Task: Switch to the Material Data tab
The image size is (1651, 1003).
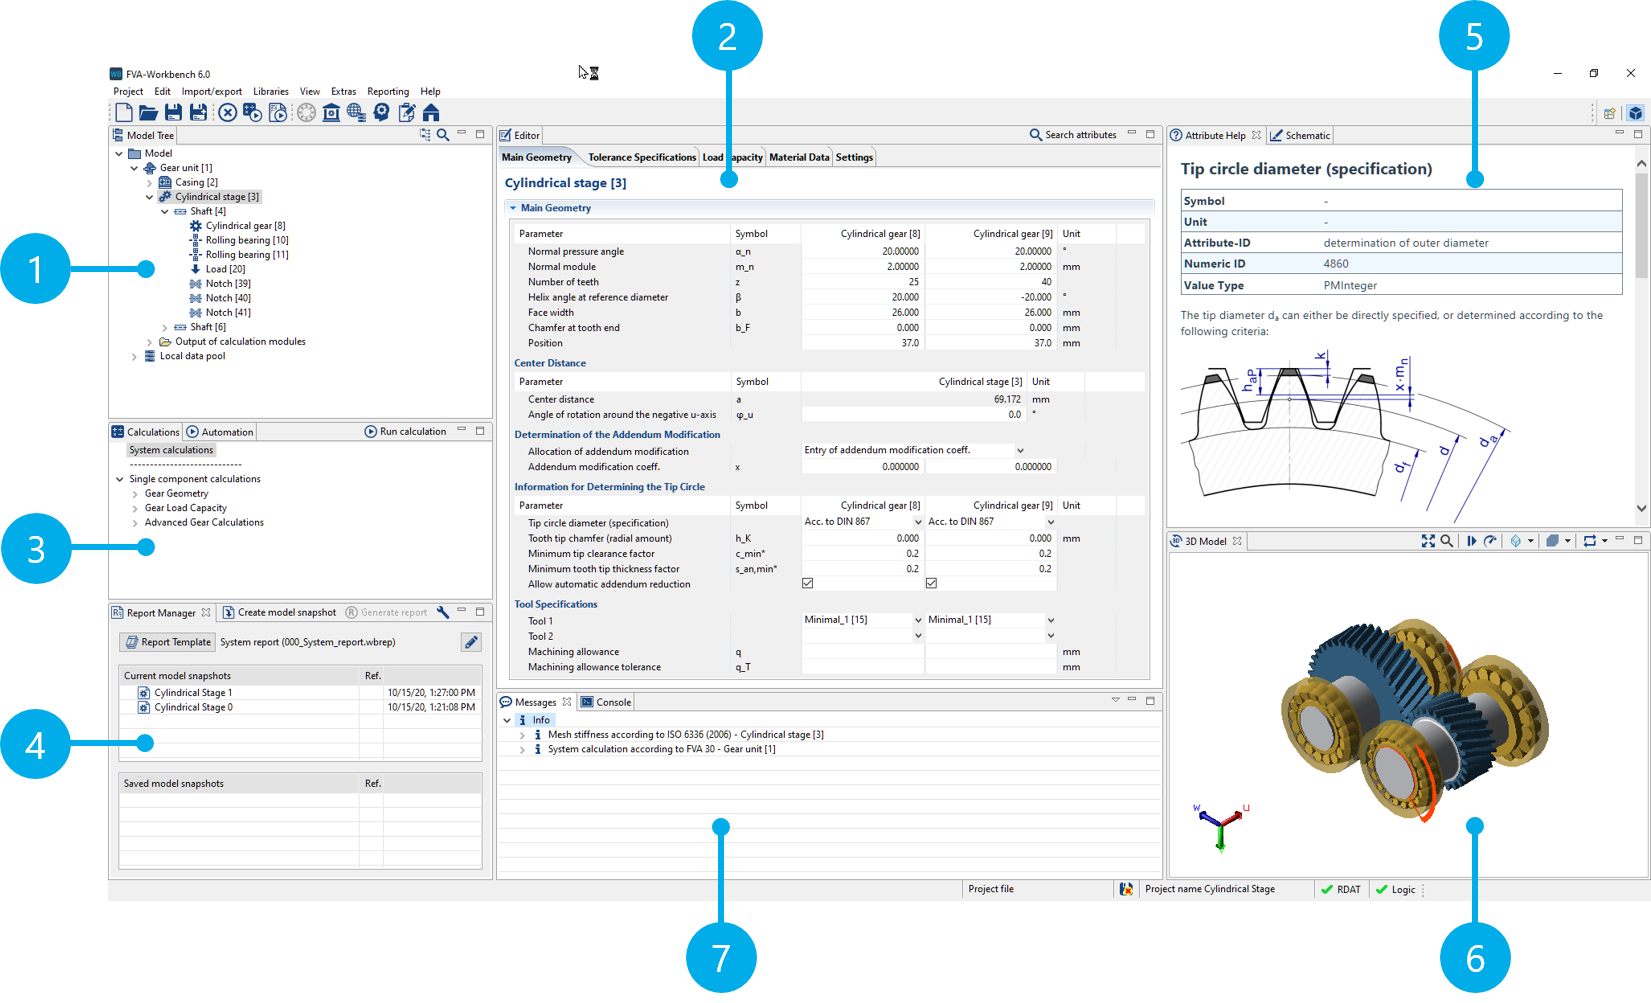Action: [799, 157]
